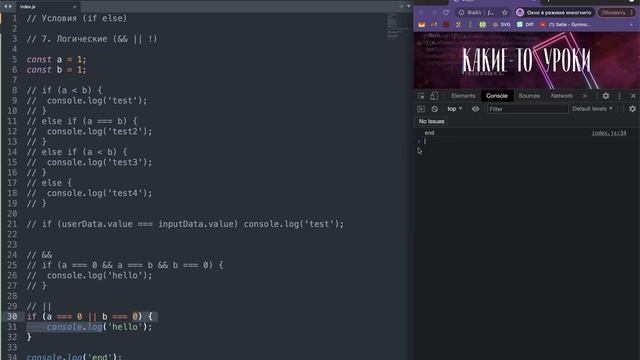
Task: Open console settings gear next to Default levels
Action: pos(632,109)
